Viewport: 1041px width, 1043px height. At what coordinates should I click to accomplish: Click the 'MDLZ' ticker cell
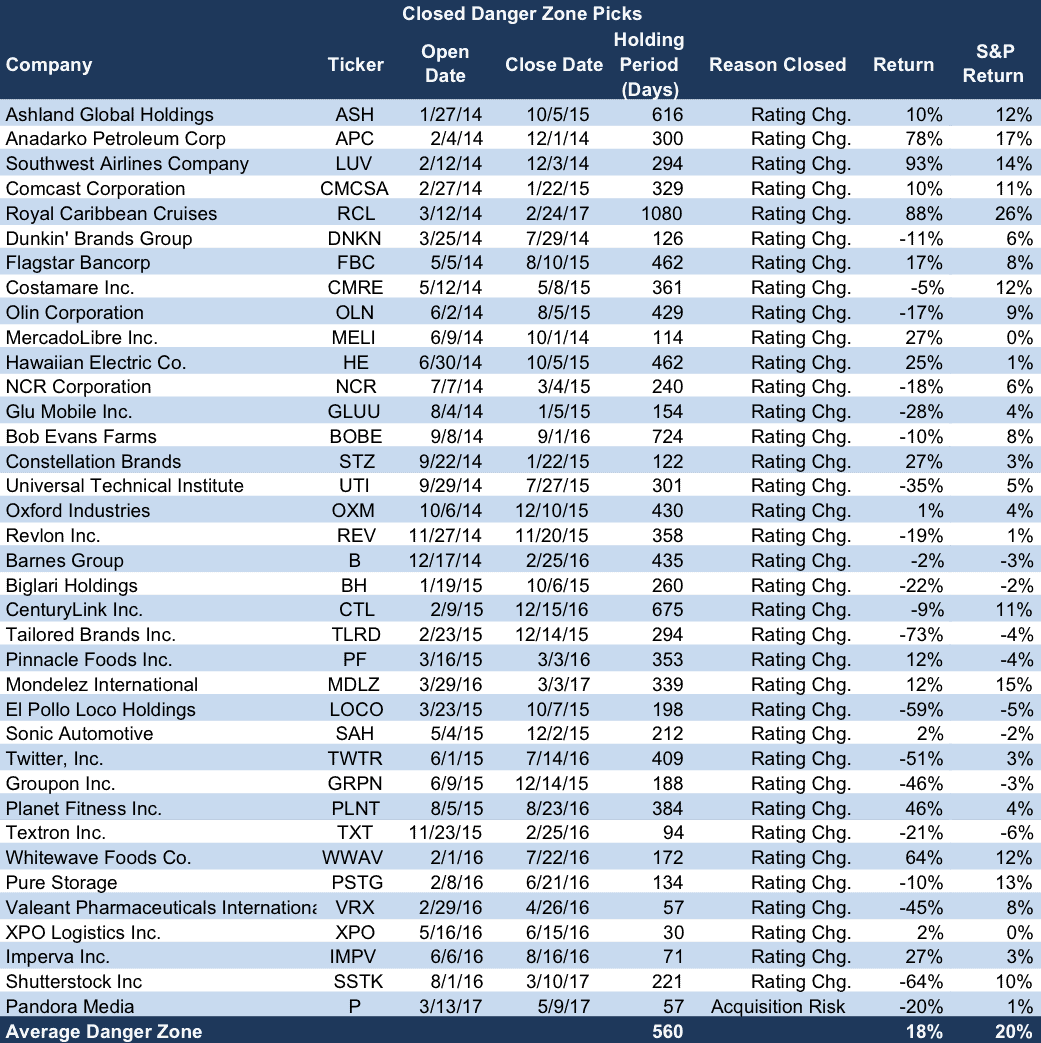pos(354,684)
